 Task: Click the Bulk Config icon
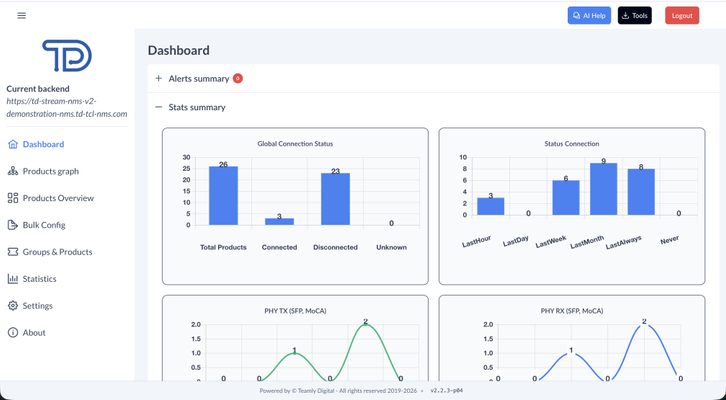coord(13,225)
